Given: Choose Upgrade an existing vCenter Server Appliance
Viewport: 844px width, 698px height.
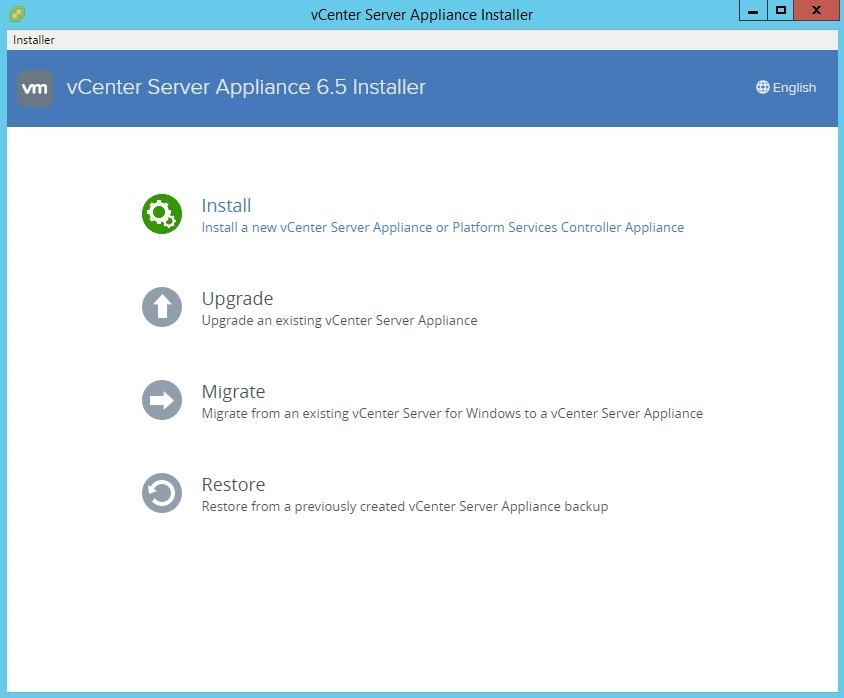Looking at the screenshot, I should coord(237,299).
